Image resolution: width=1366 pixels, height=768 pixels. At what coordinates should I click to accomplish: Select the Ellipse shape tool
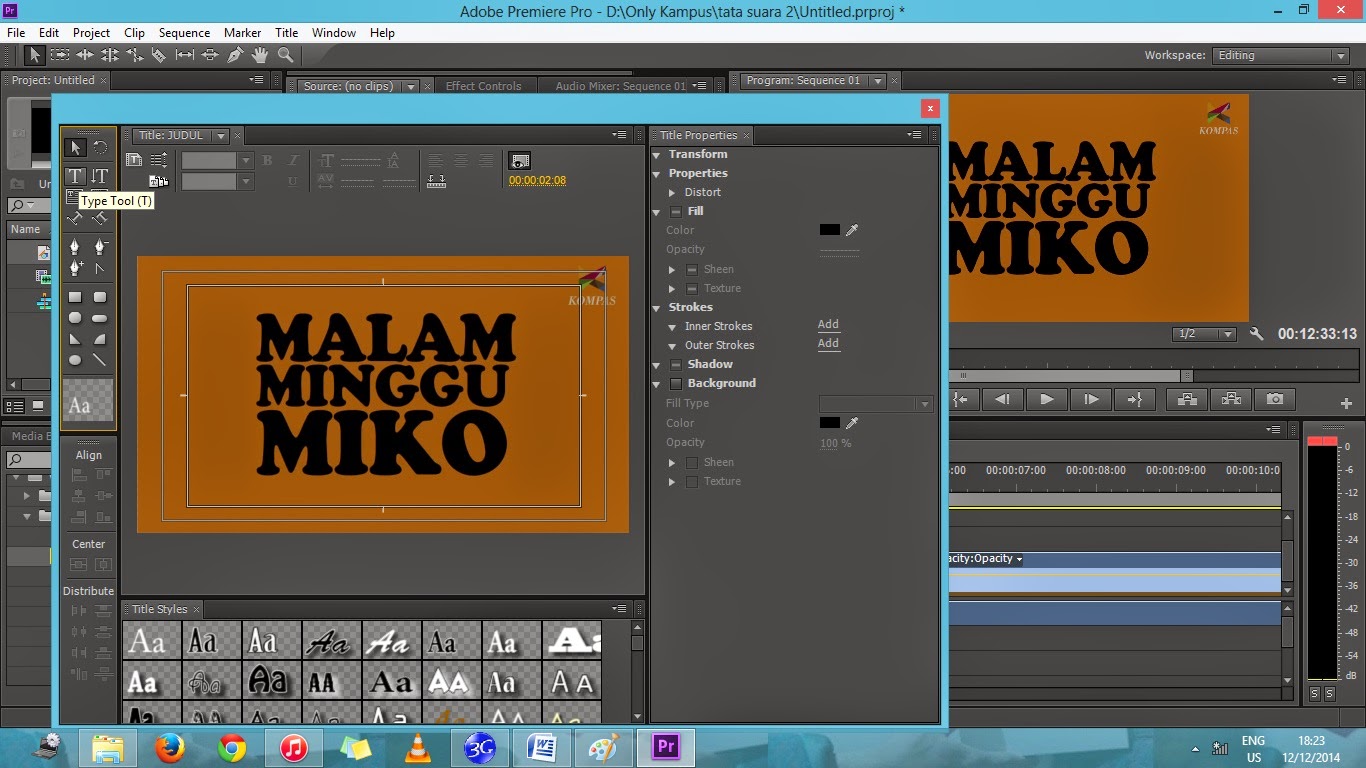click(75, 360)
